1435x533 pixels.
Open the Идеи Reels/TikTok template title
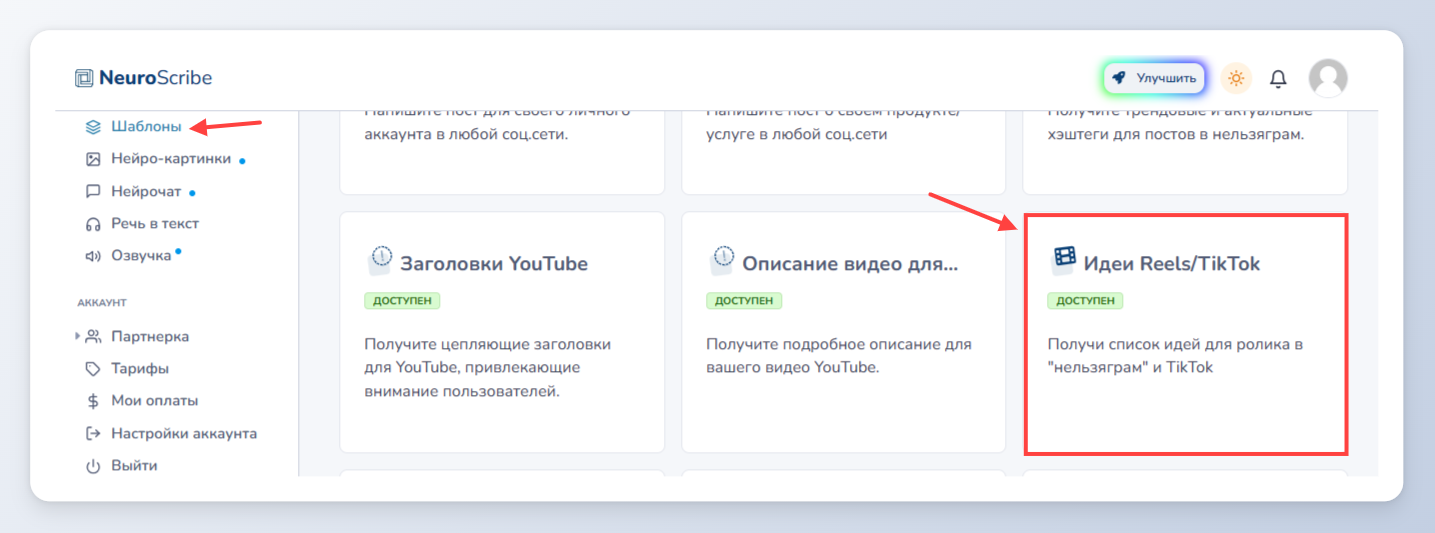(x=1172, y=264)
